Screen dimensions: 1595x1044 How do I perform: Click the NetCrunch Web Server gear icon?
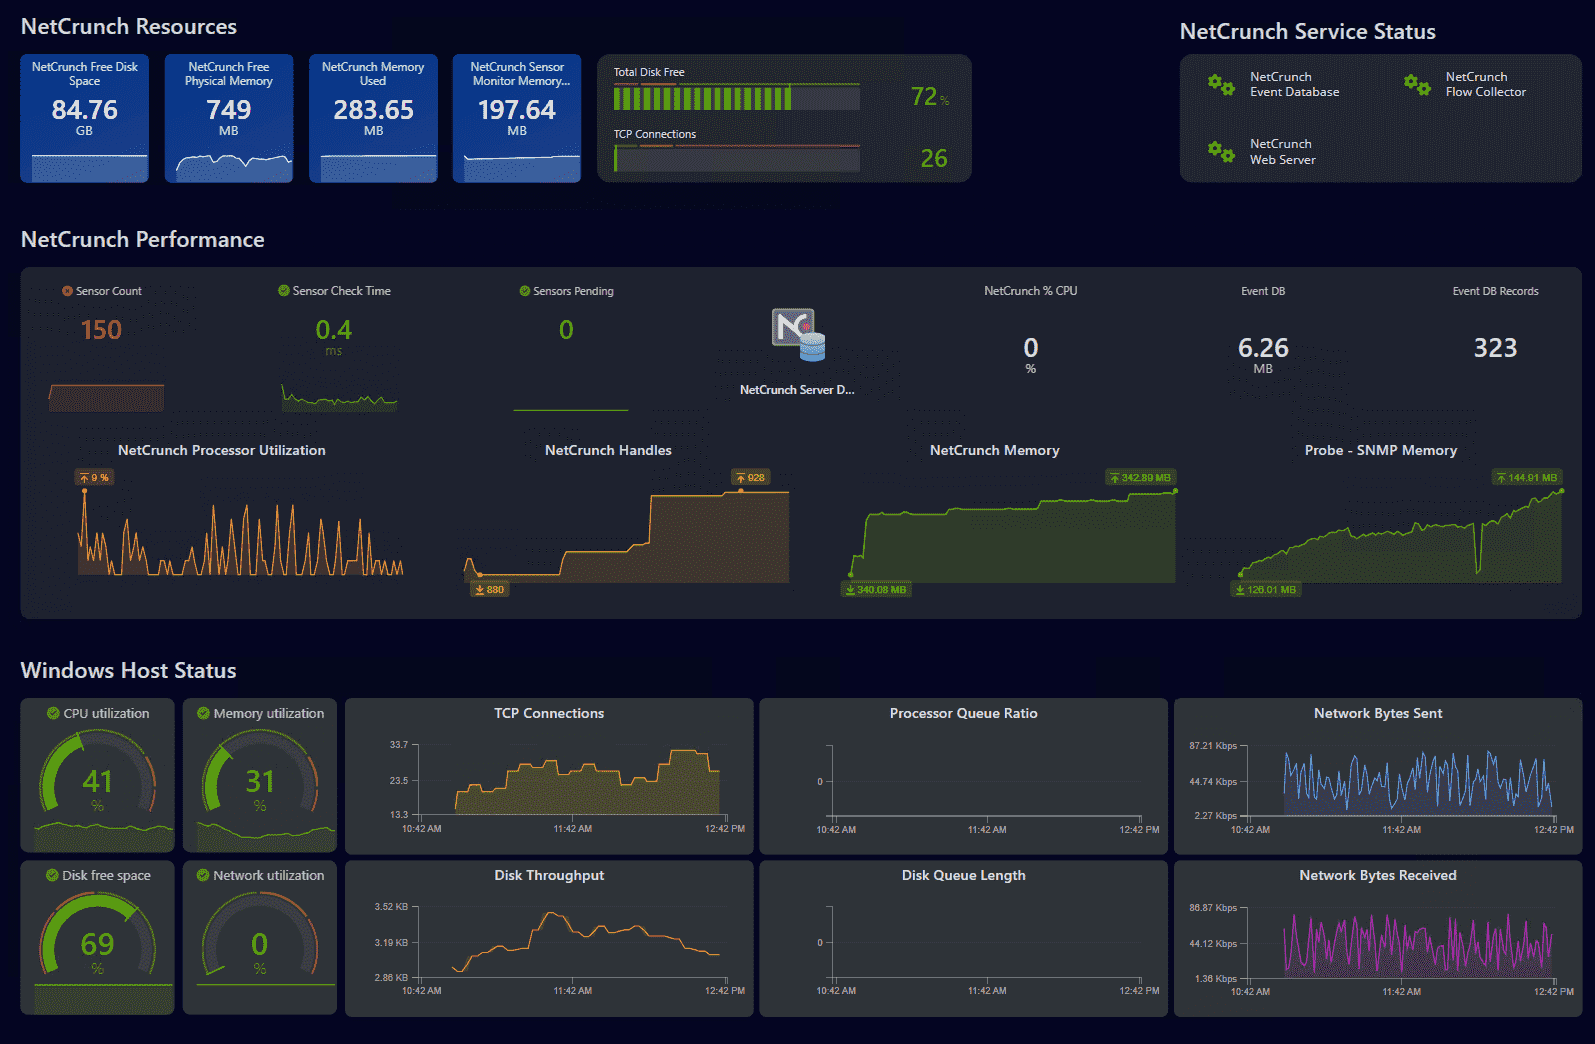click(1221, 151)
